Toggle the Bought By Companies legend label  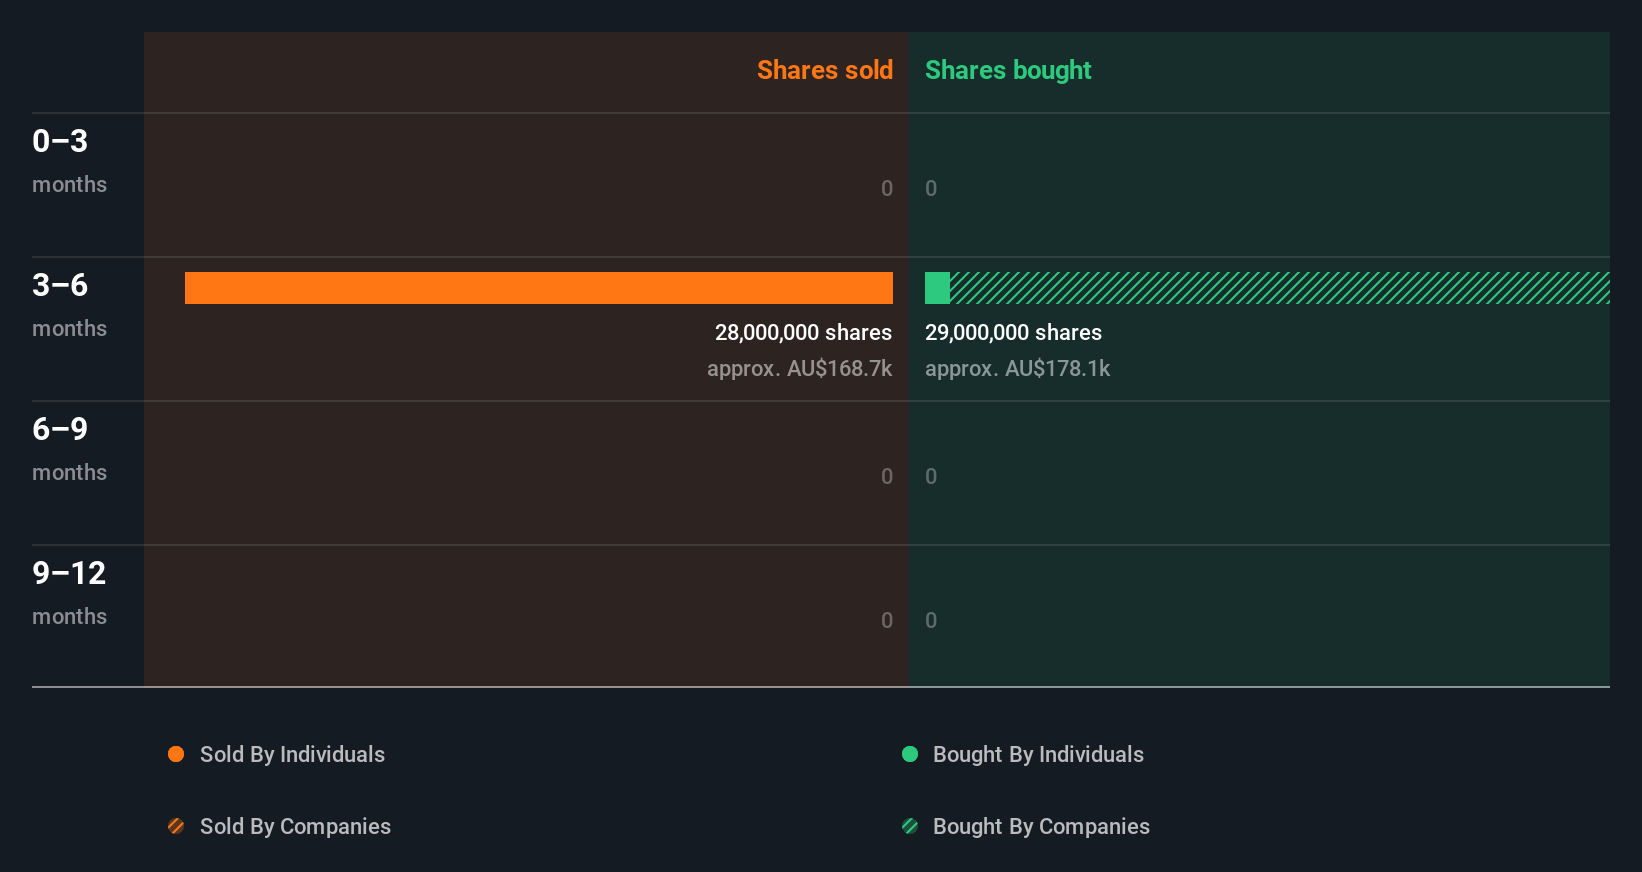(1041, 826)
